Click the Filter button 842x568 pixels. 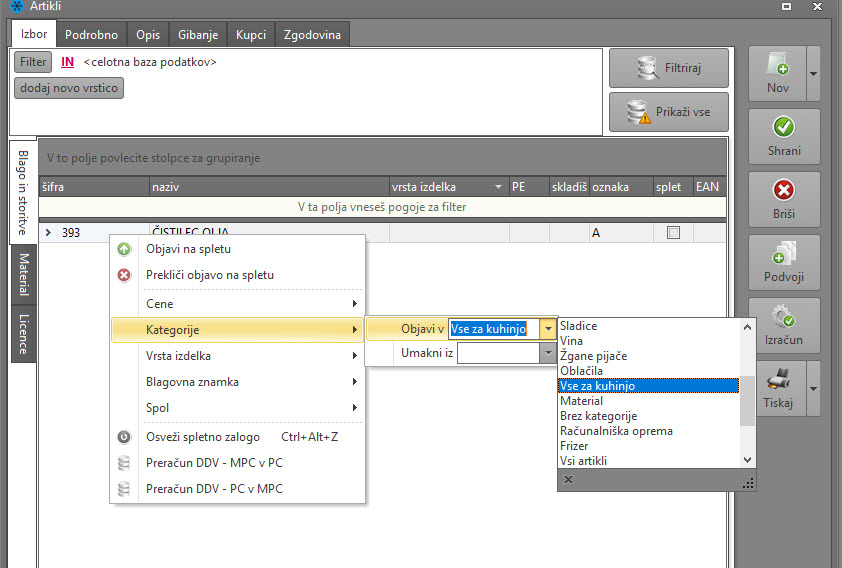(x=33, y=62)
